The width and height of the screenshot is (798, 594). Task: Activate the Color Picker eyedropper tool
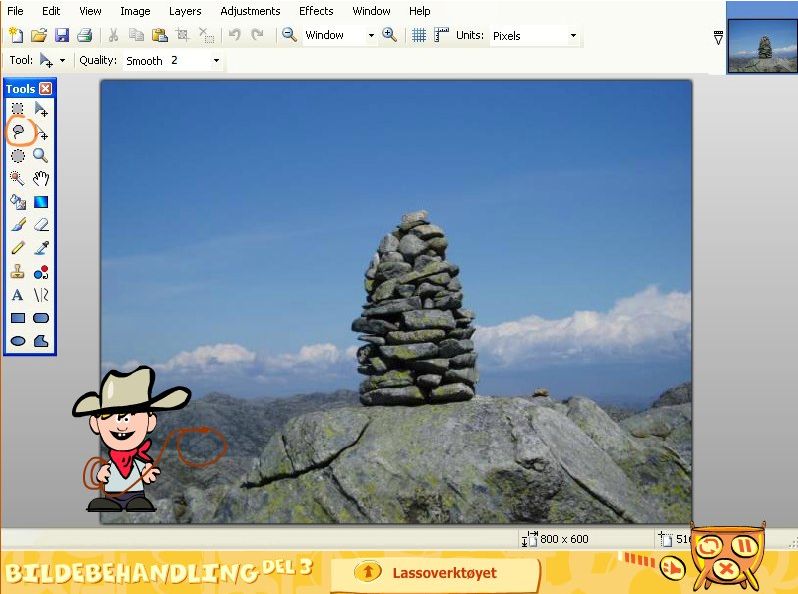point(41,248)
